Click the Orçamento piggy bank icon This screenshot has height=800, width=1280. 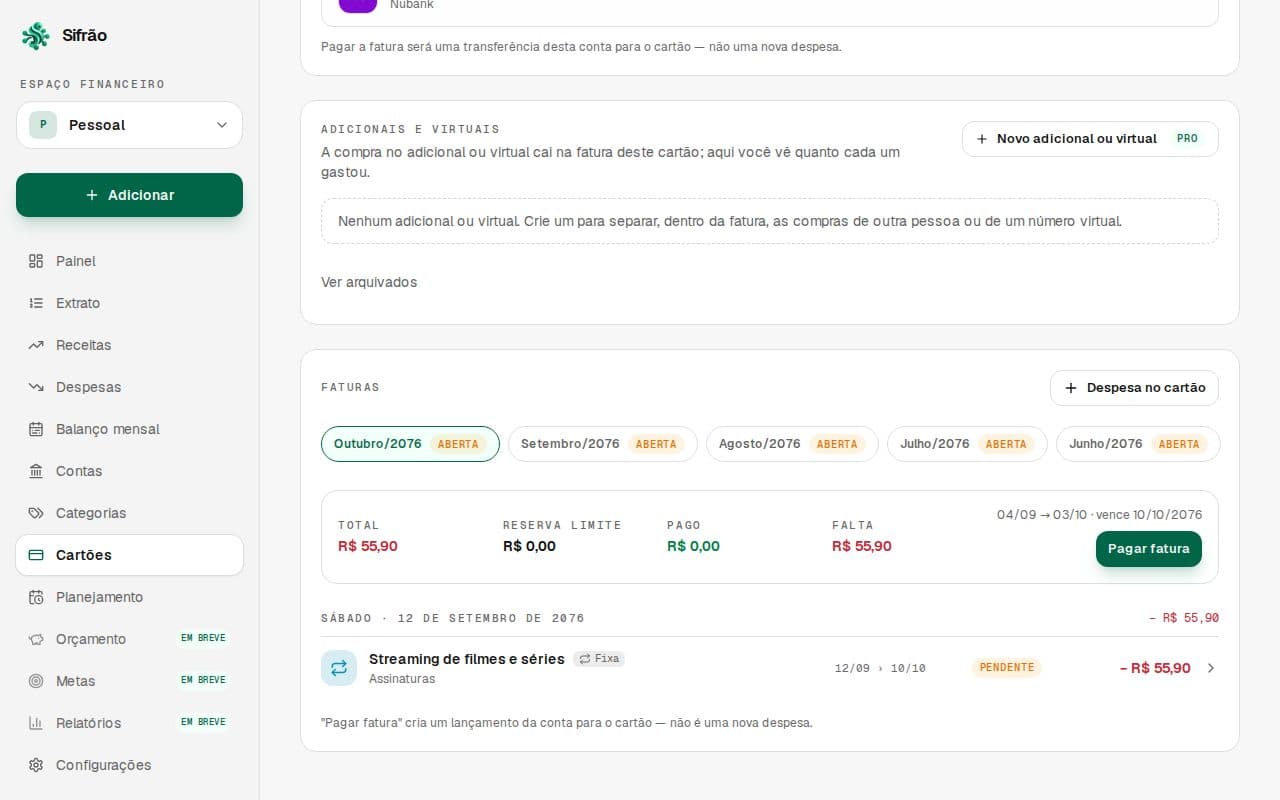click(x=36, y=639)
